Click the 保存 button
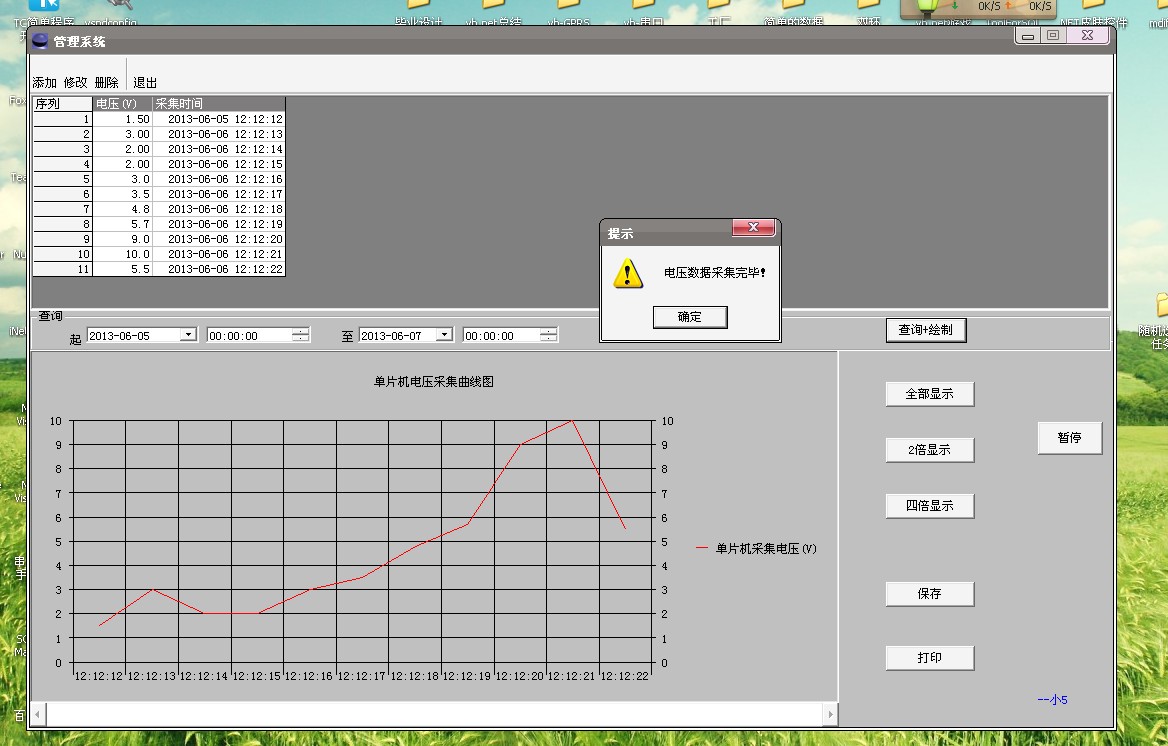This screenshot has height=746, width=1168. tap(930, 594)
